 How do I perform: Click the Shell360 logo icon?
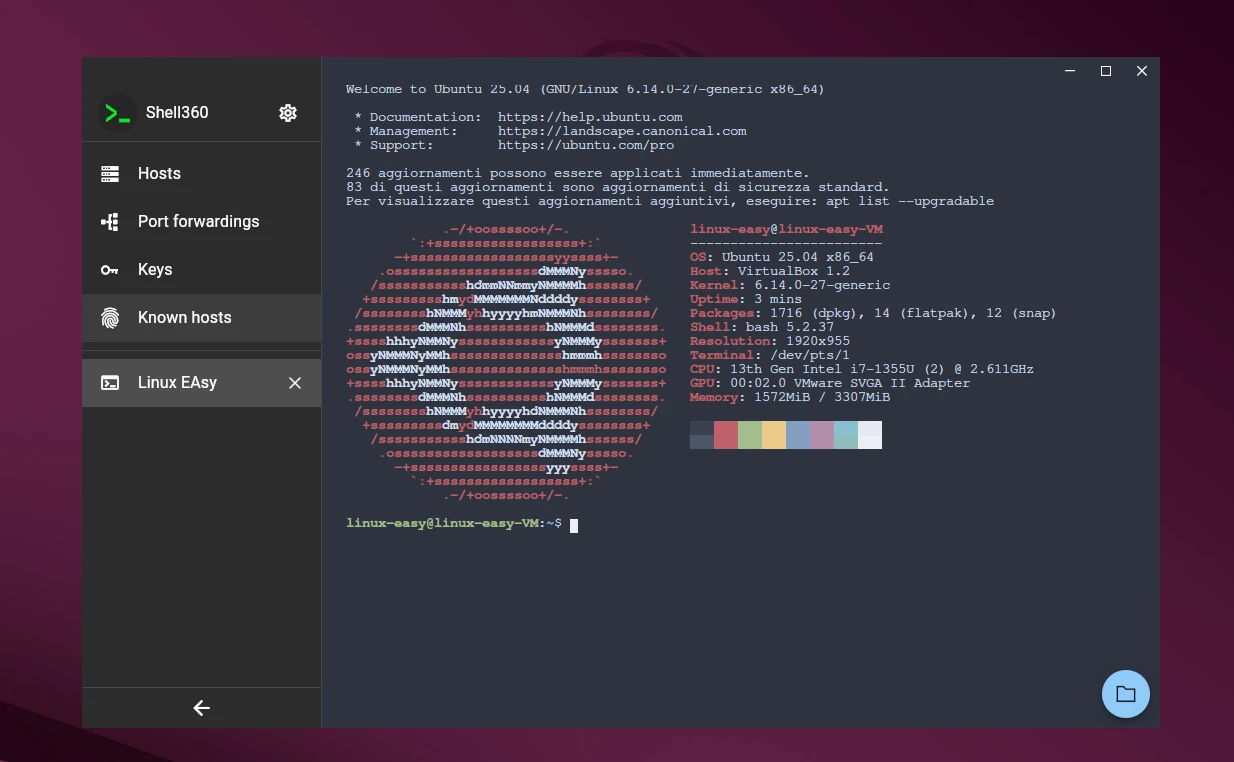(x=117, y=113)
